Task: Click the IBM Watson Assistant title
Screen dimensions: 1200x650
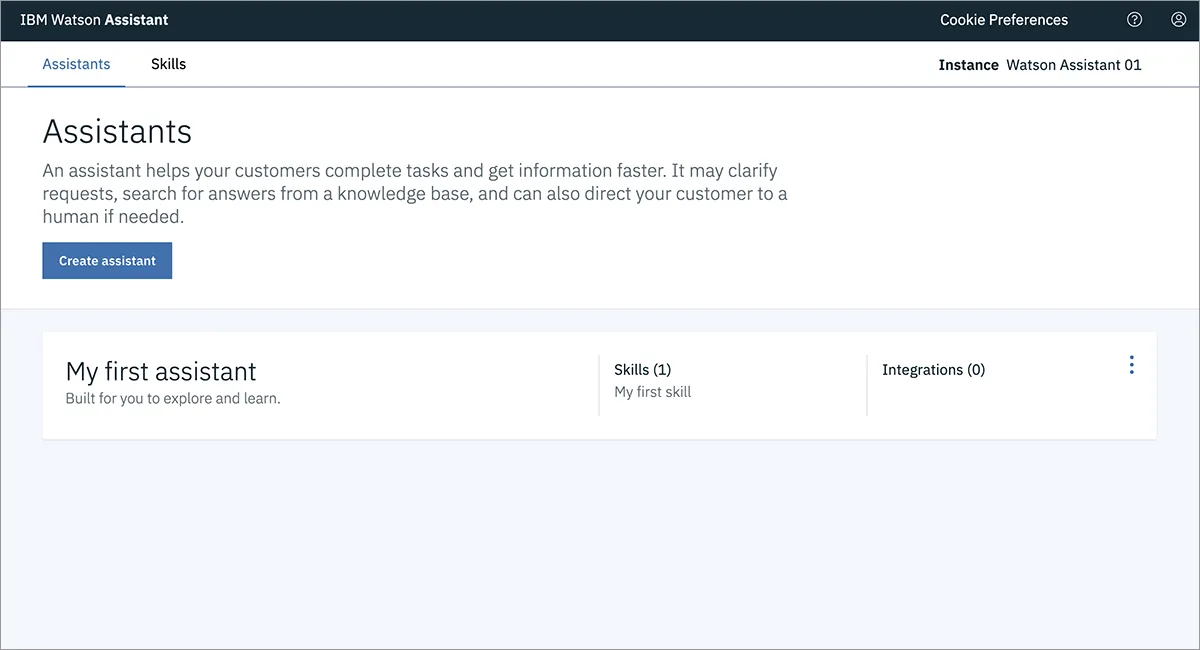Action: [x=94, y=20]
